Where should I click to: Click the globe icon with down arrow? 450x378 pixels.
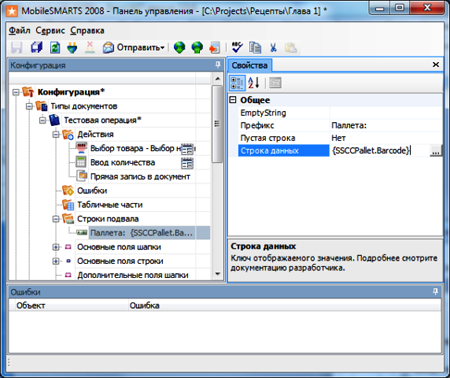click(x=197, y=48)
